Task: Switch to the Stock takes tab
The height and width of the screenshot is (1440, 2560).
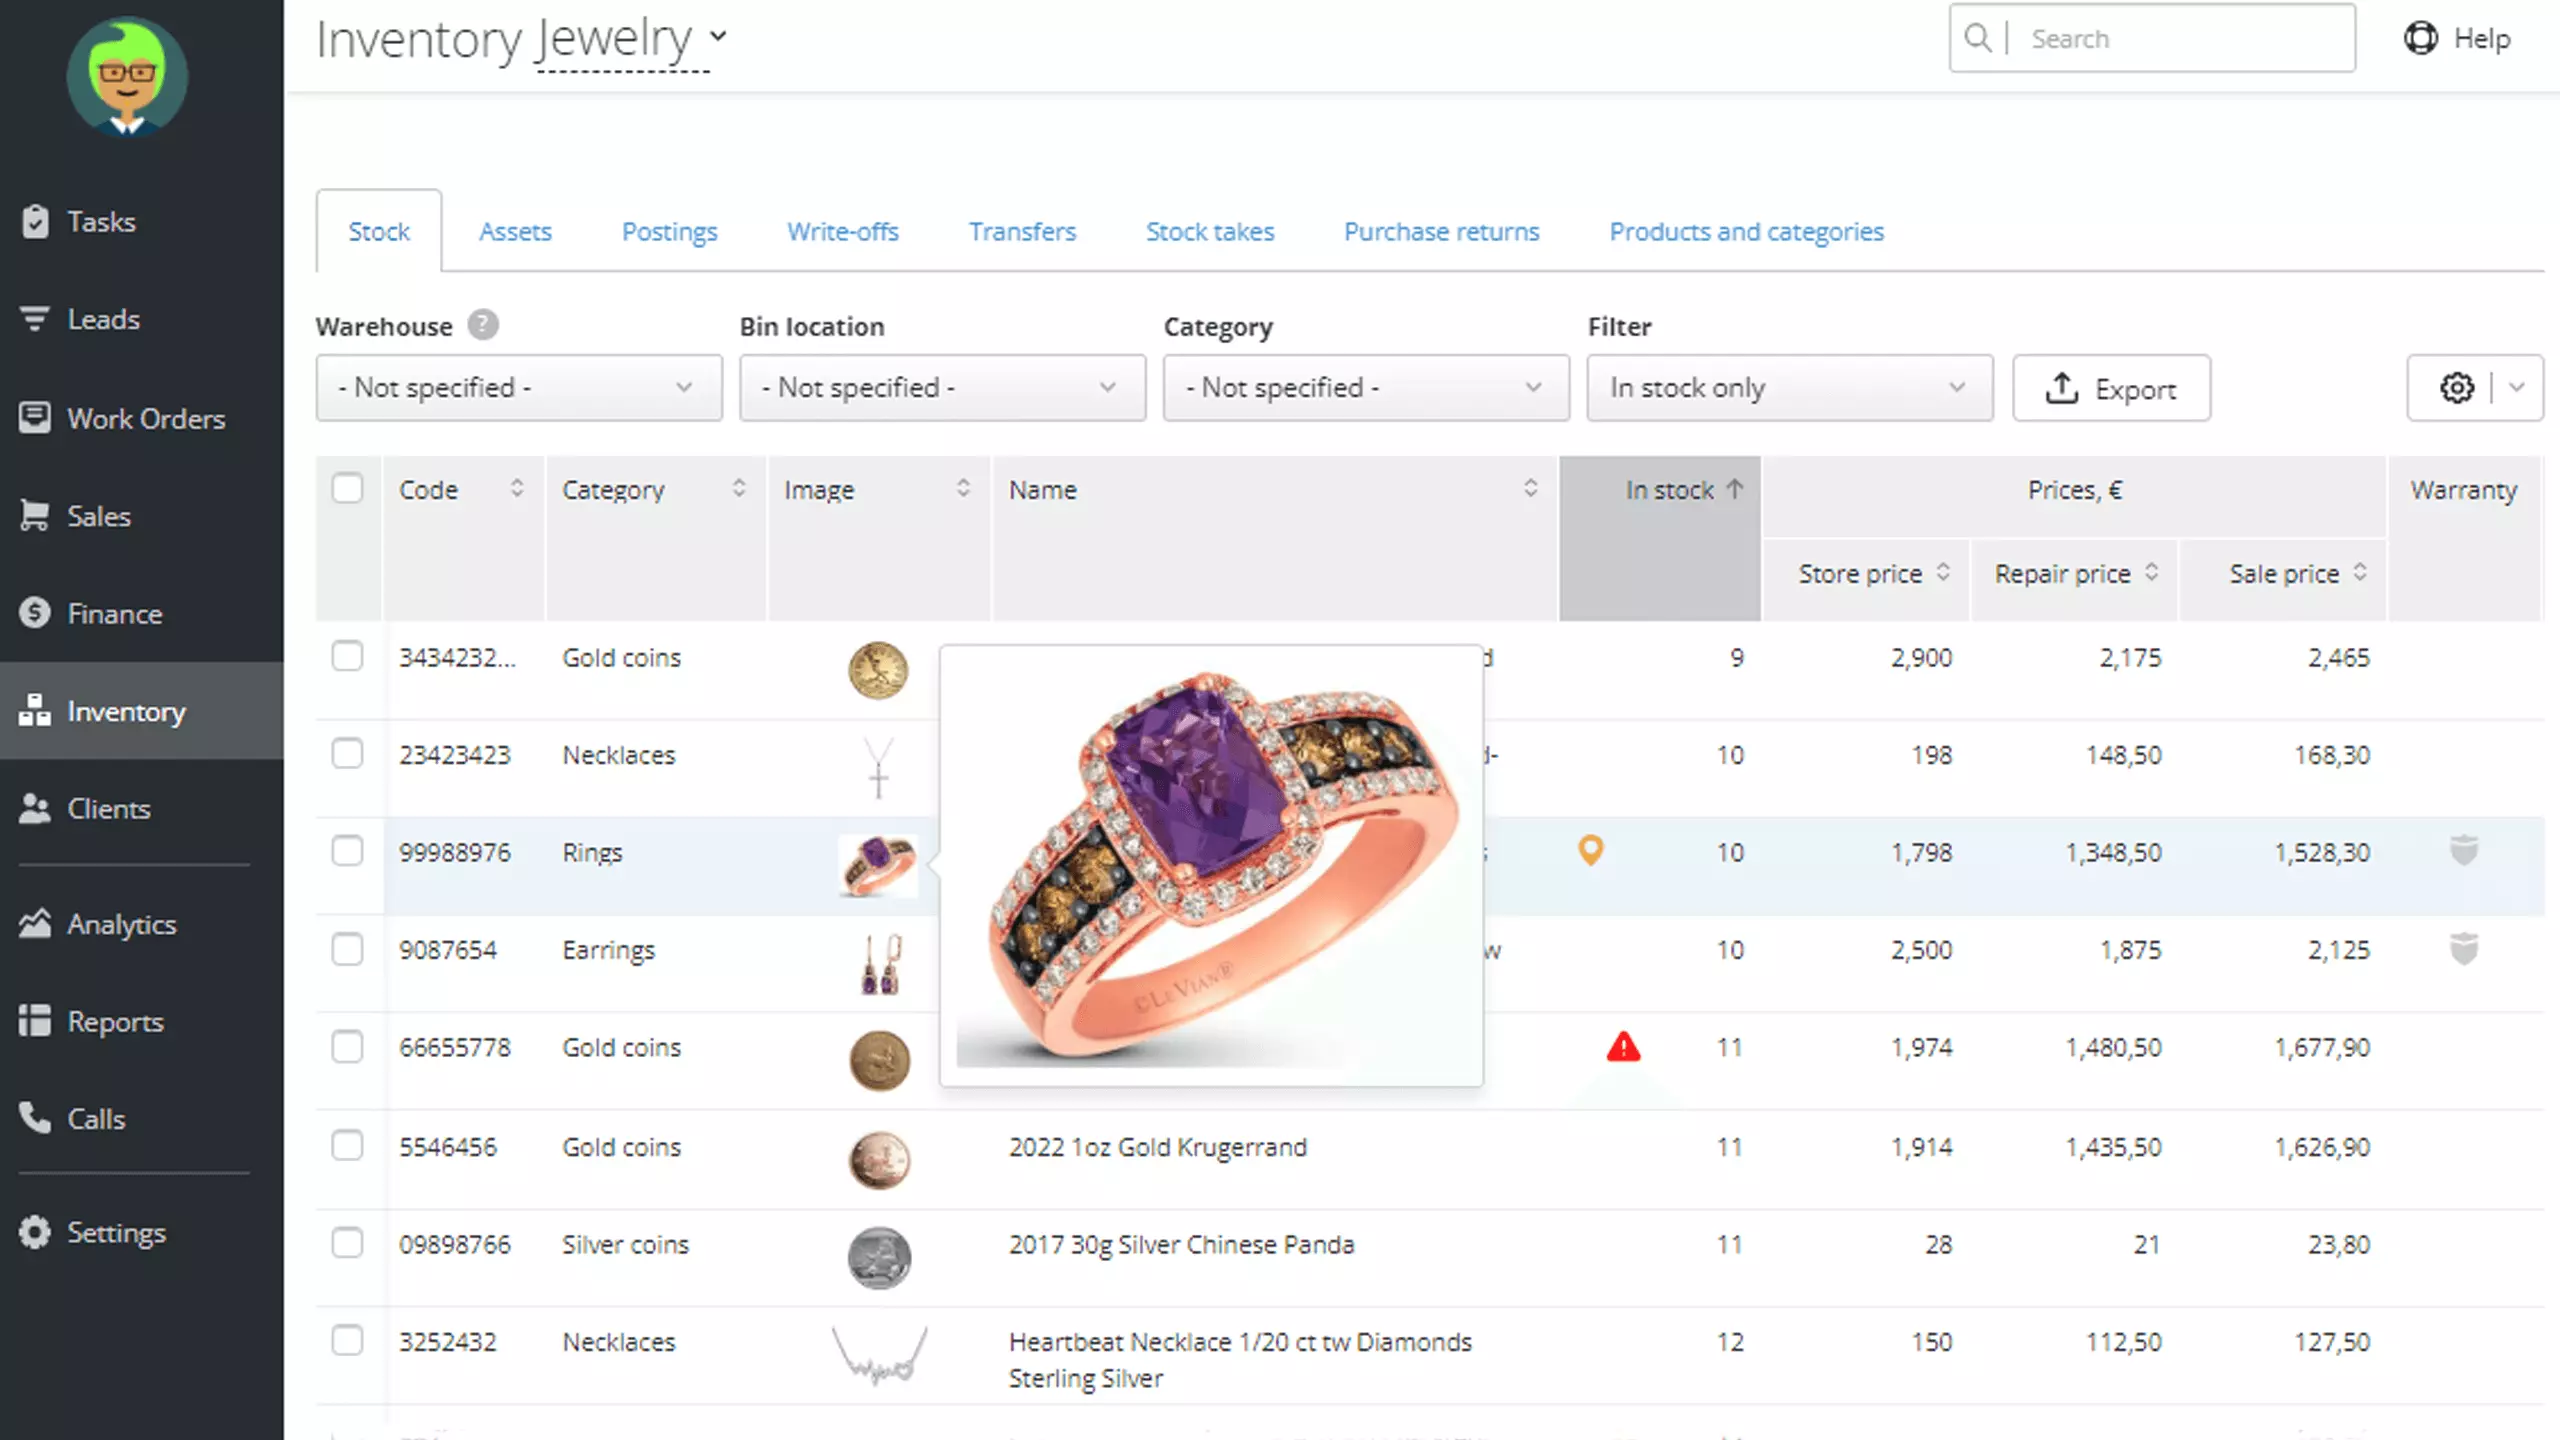Action: click(x=1210, y=231)
